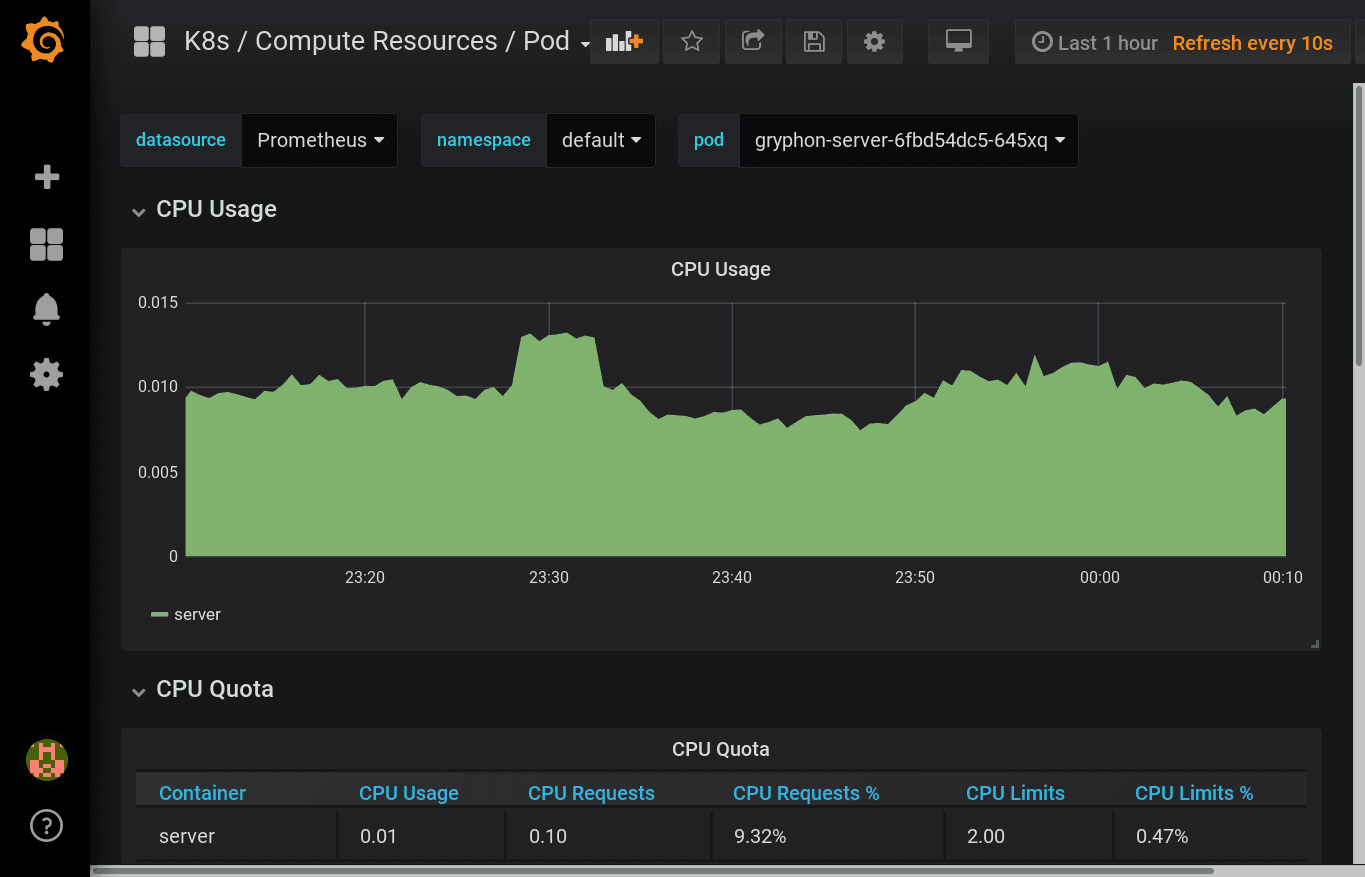Open the Create menu in the sidebar
The image size is (1365, 877).
click(45, 176)
